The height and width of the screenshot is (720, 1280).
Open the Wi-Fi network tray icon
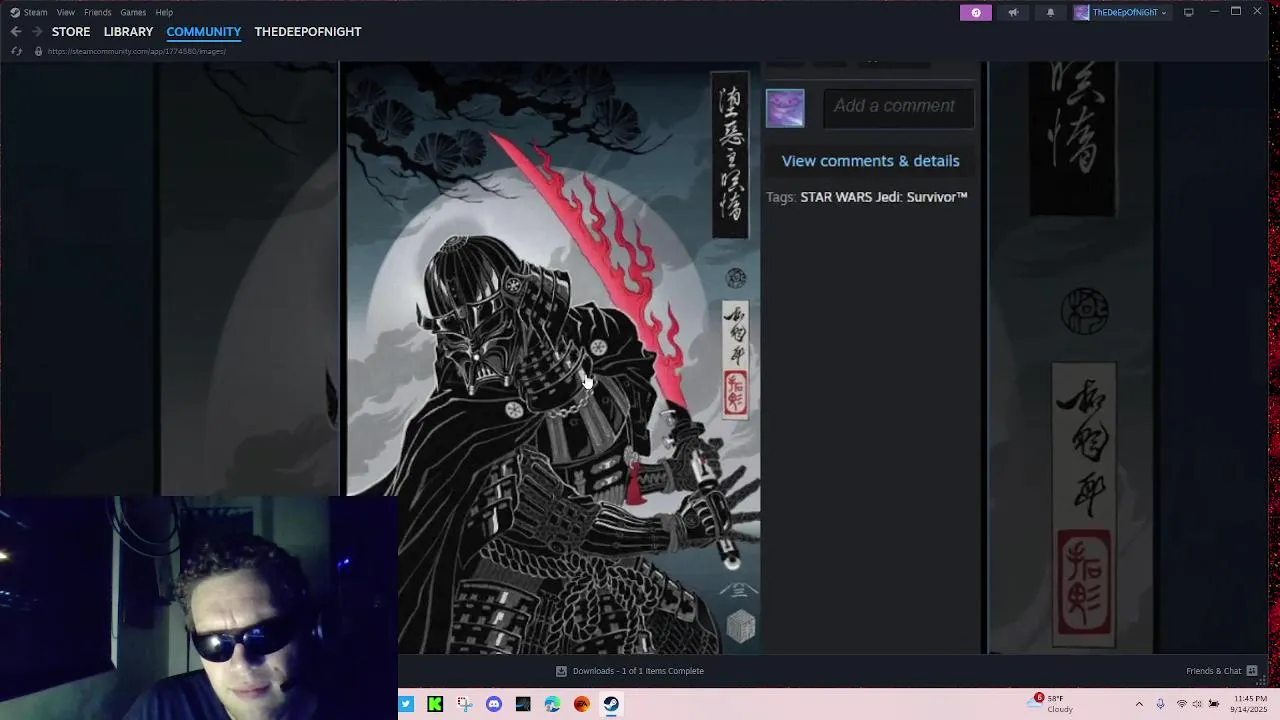click(1181, 704)
